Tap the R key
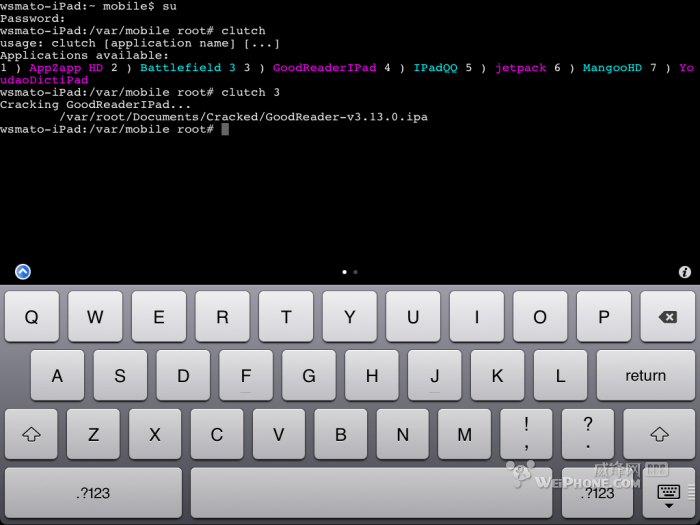 [222, 317]
